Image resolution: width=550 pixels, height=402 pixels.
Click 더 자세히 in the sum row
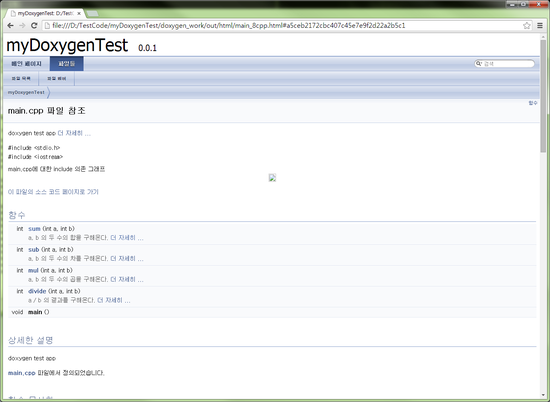pos(127,238)
